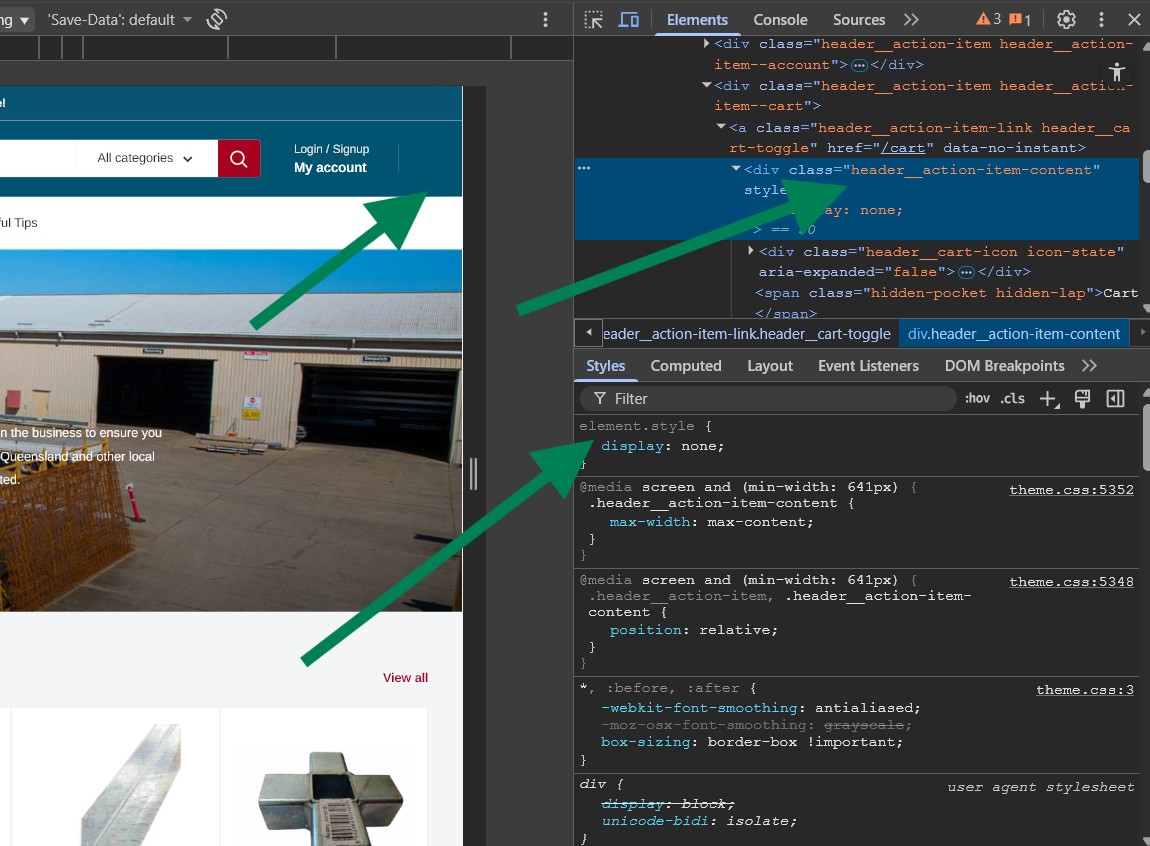Click the View all link

pyautogui.click(x=405, y=678)
